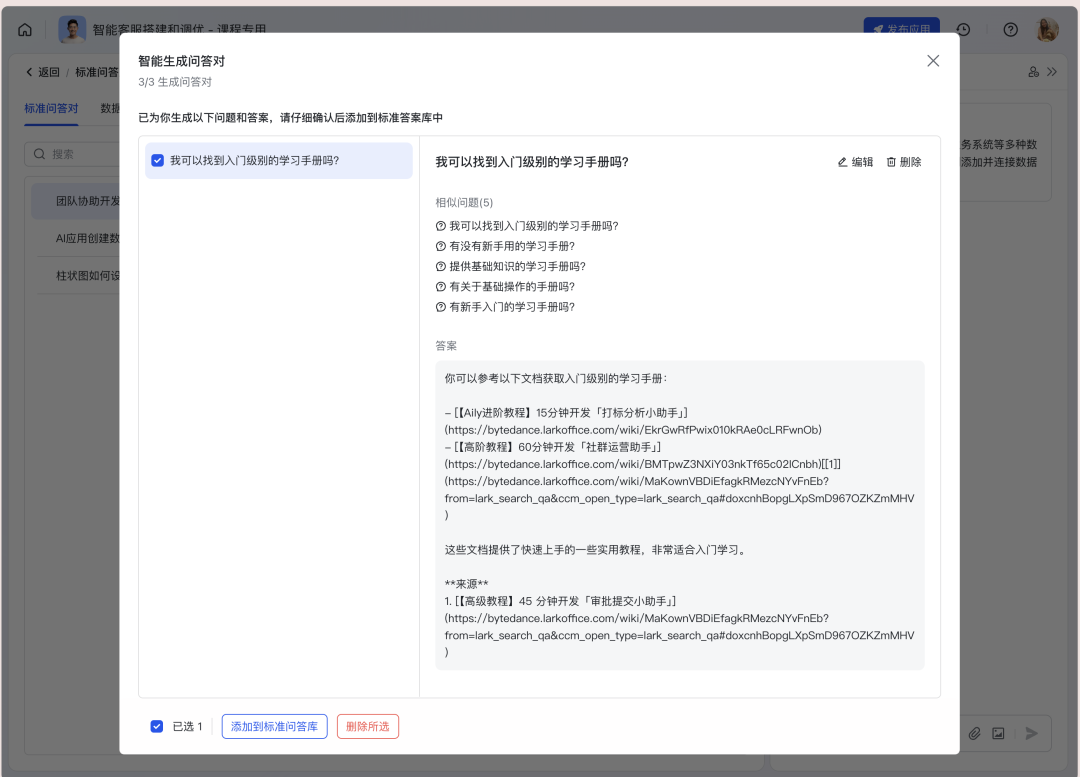Toggle the 已选 1 select-all checkbox
The image size is (1080, 777).
click(157, 727)
